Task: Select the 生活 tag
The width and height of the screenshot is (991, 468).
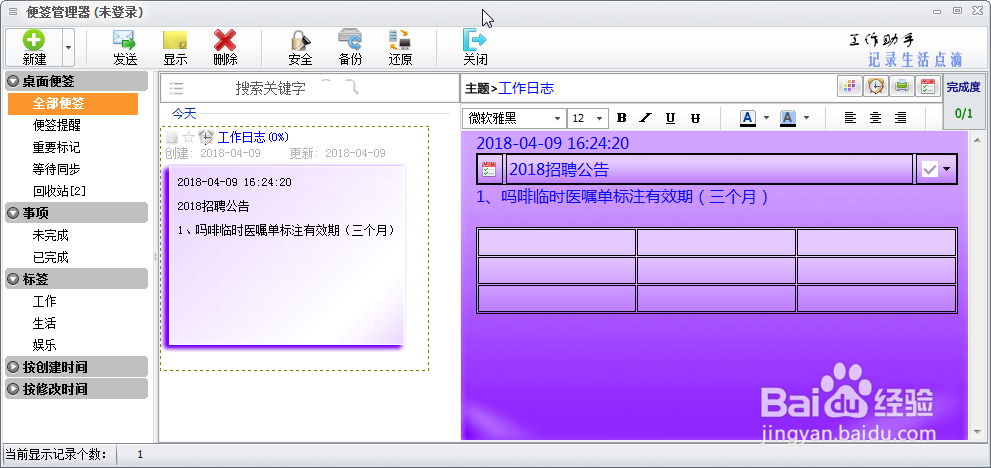Action: coord(44,323)
